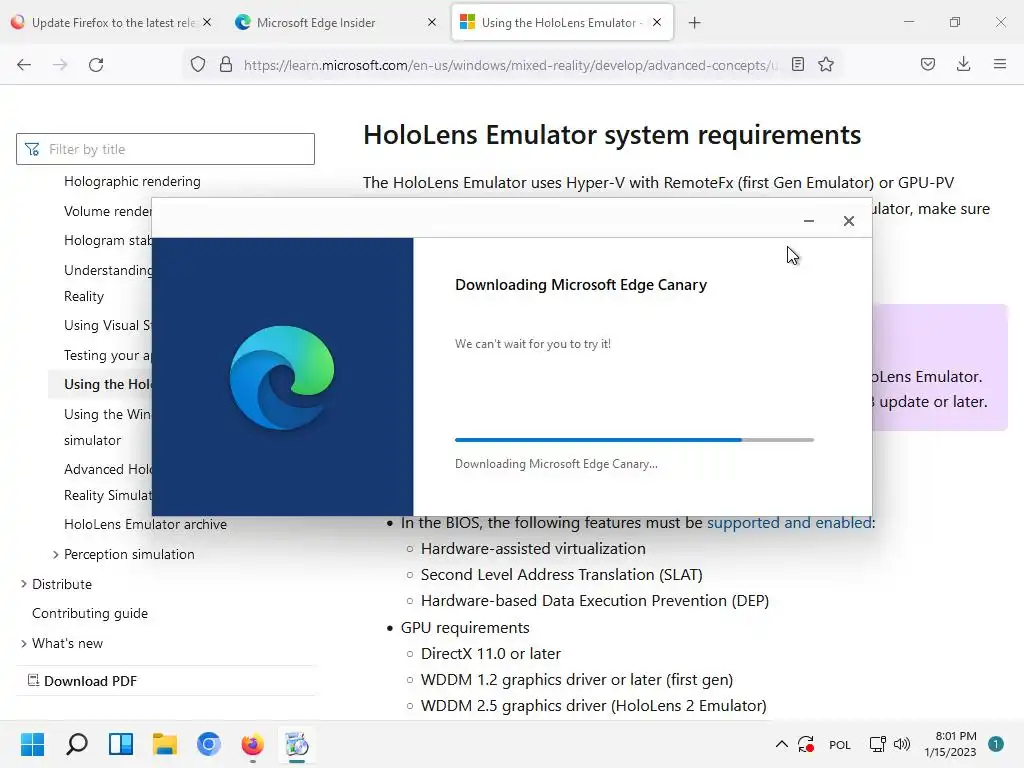The image size is (1024, 768).
Task: Expand the Perception simulation section
Action: (x=56, y=554)
